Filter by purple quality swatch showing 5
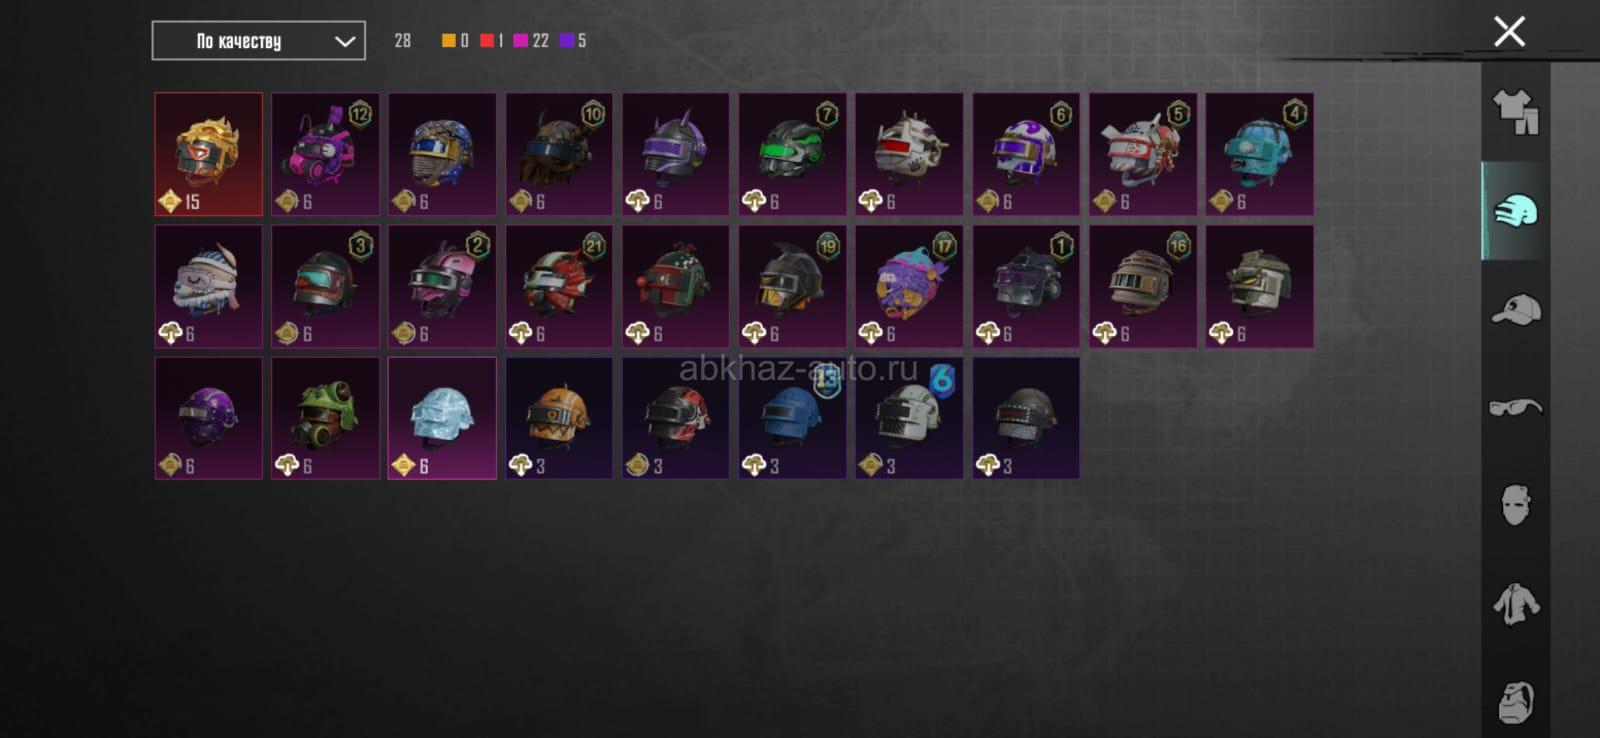Image resolution: width=1600 pixels, height=738 pixels. point(567,41)
